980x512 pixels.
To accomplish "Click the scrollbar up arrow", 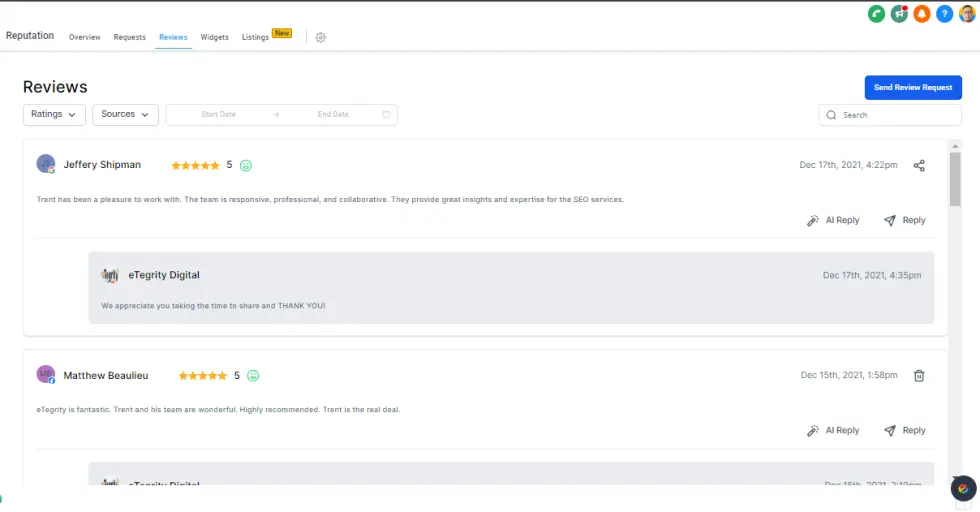I will [955, 146].
